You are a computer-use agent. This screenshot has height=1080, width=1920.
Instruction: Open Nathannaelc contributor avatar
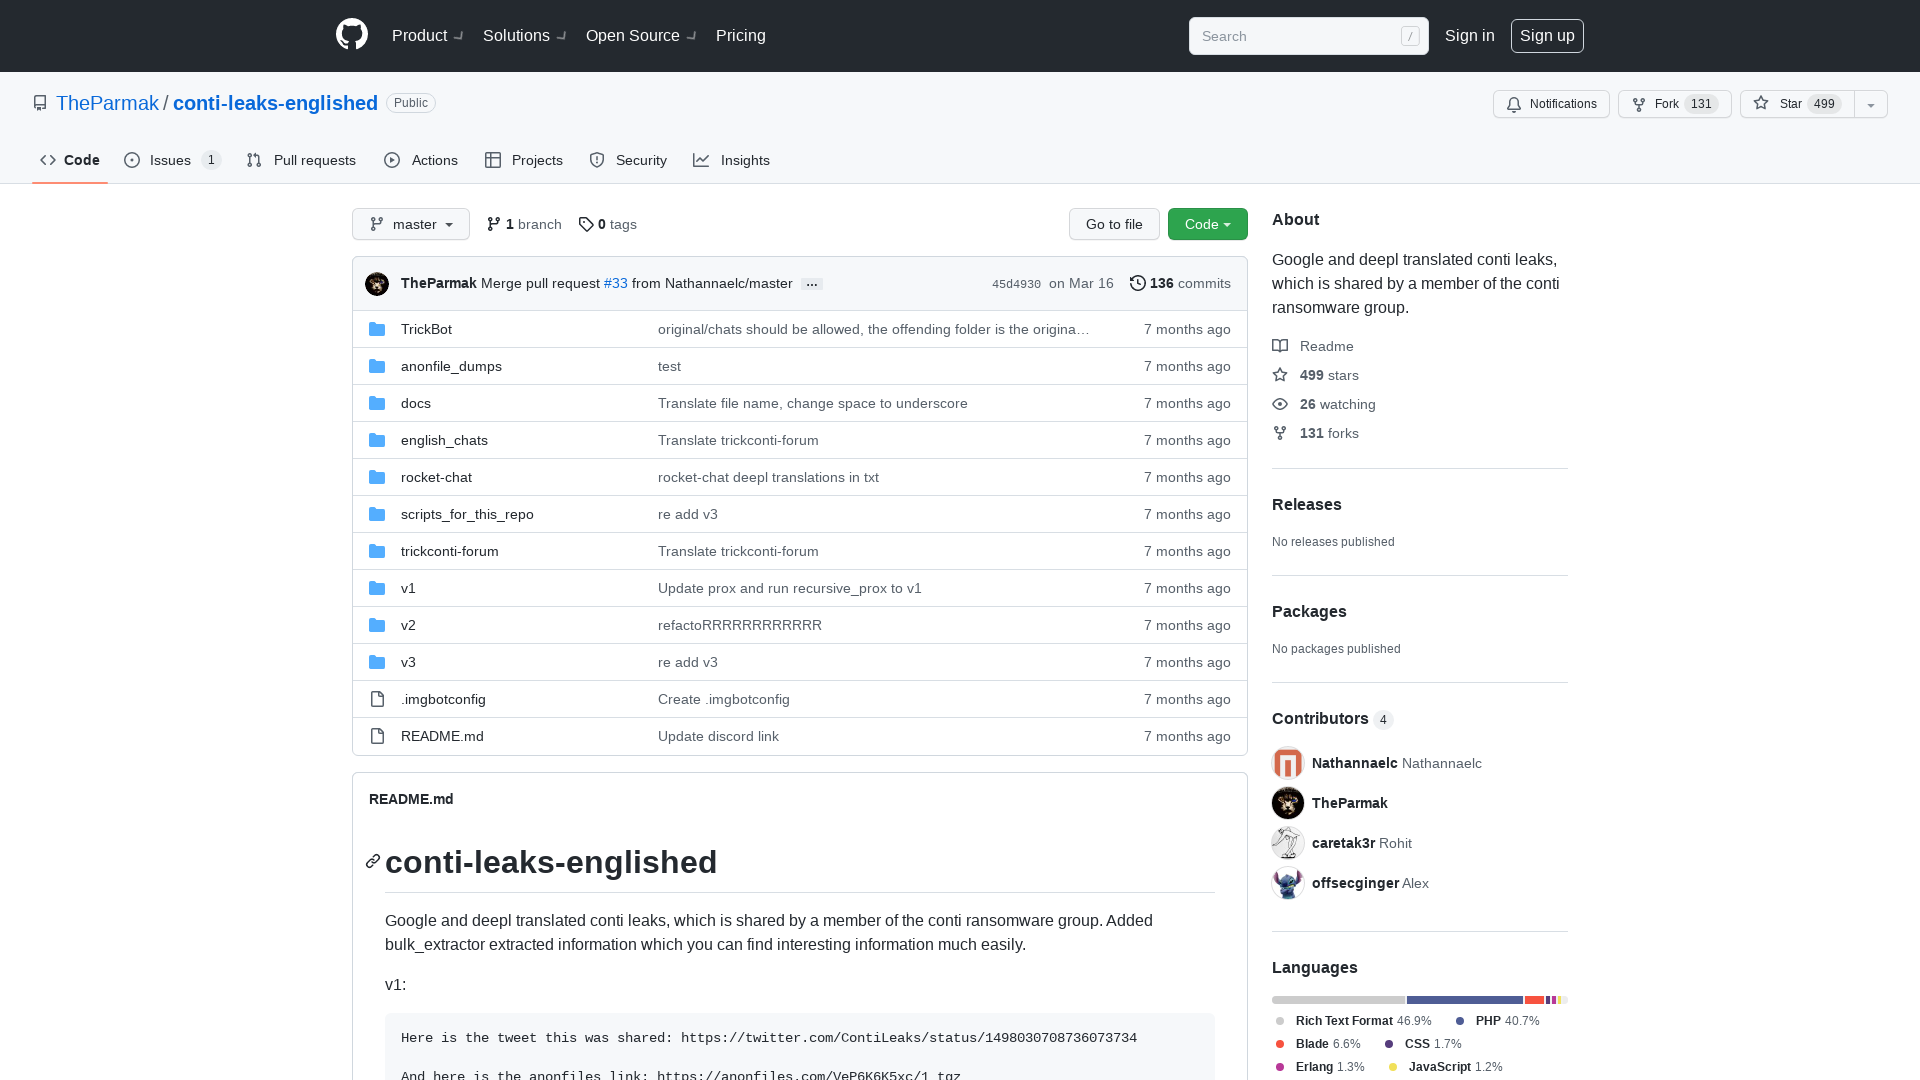tap(1288, 763)
